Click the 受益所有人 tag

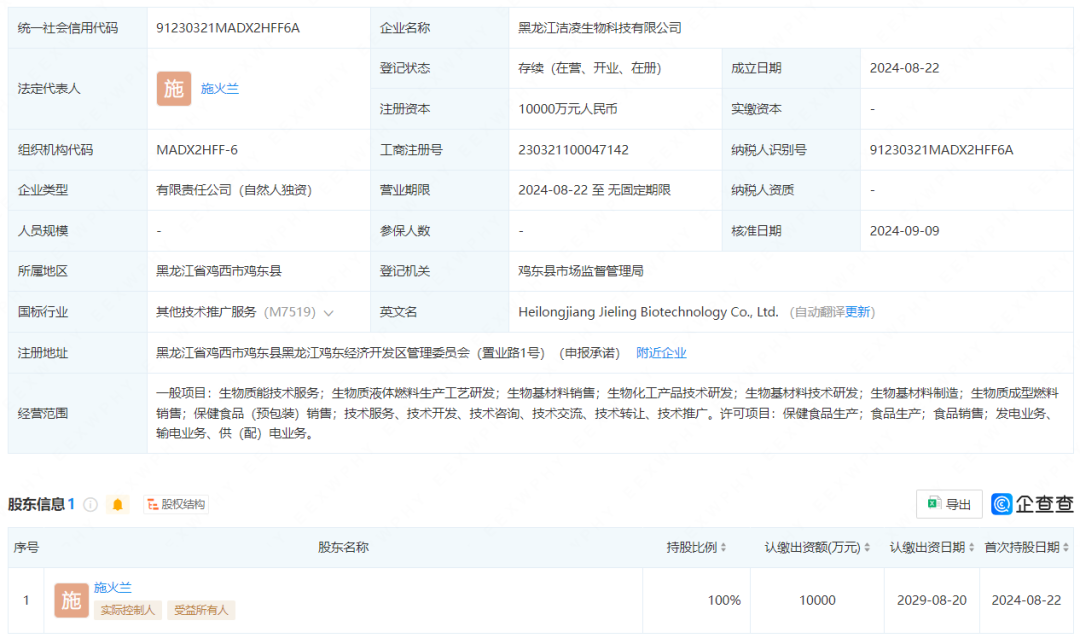201,610
